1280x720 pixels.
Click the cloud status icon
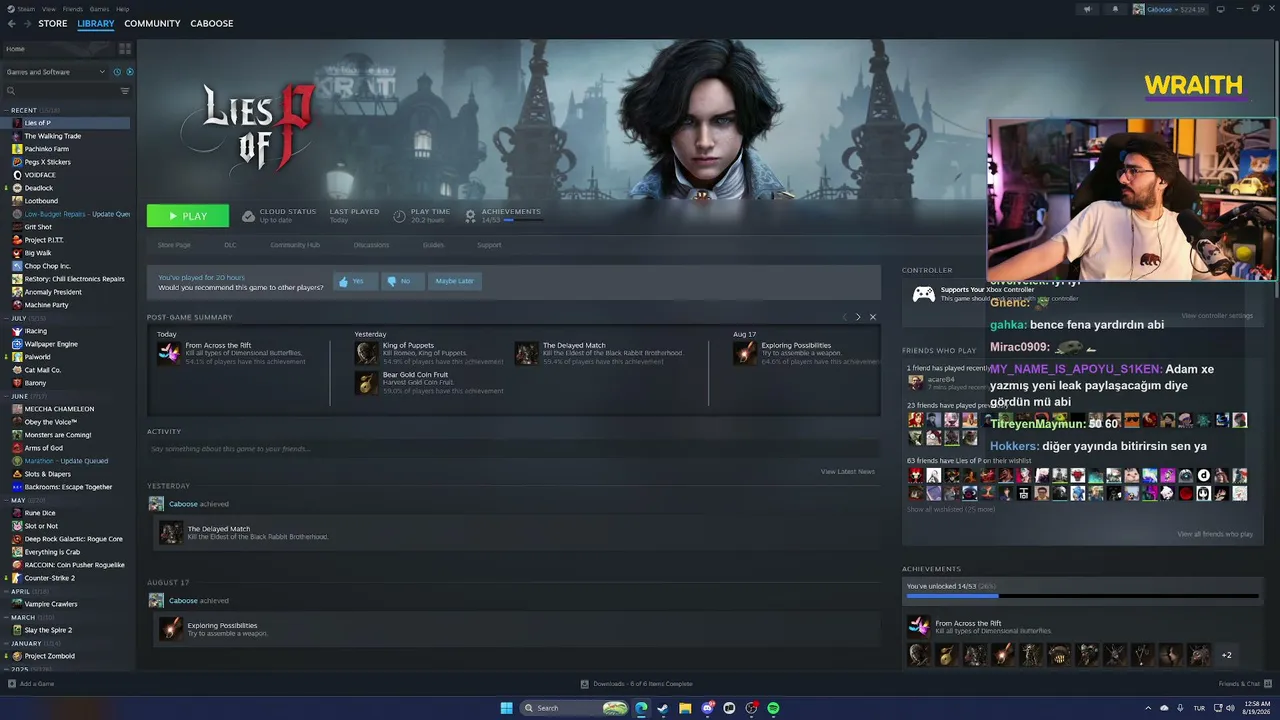pyautogui.click(x=249, y=216)
